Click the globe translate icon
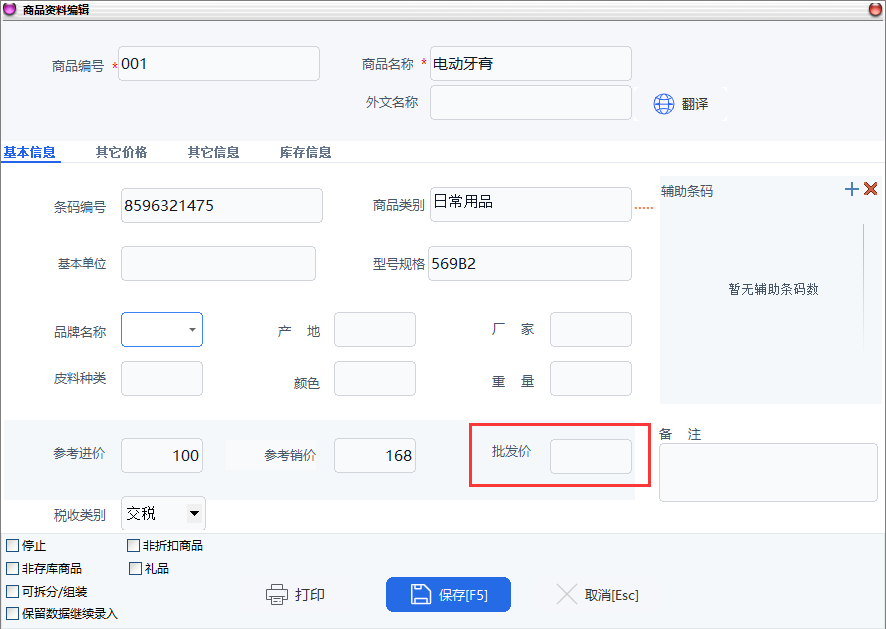This screenshot has height=629, width=886. [x=663, y=104]
